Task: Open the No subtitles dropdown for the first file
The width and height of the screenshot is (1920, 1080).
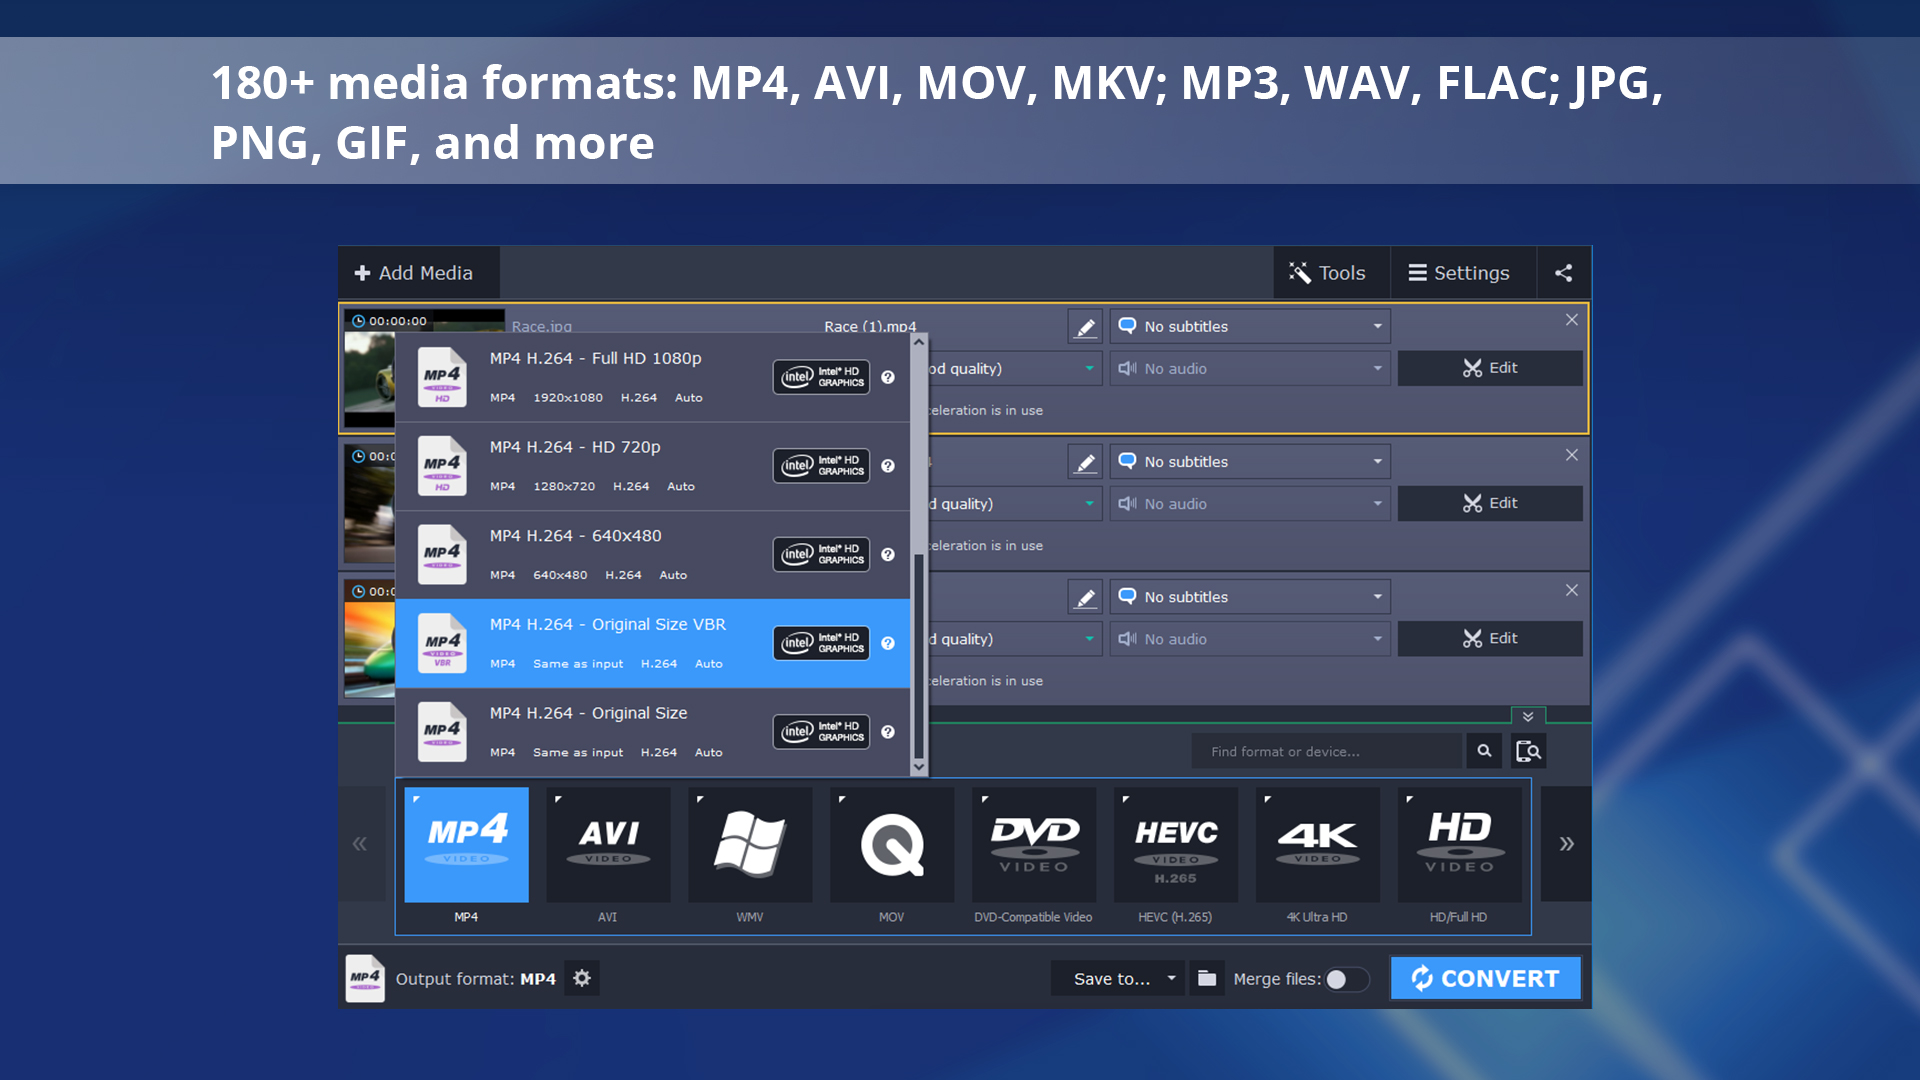Action: coord(1249,326)
